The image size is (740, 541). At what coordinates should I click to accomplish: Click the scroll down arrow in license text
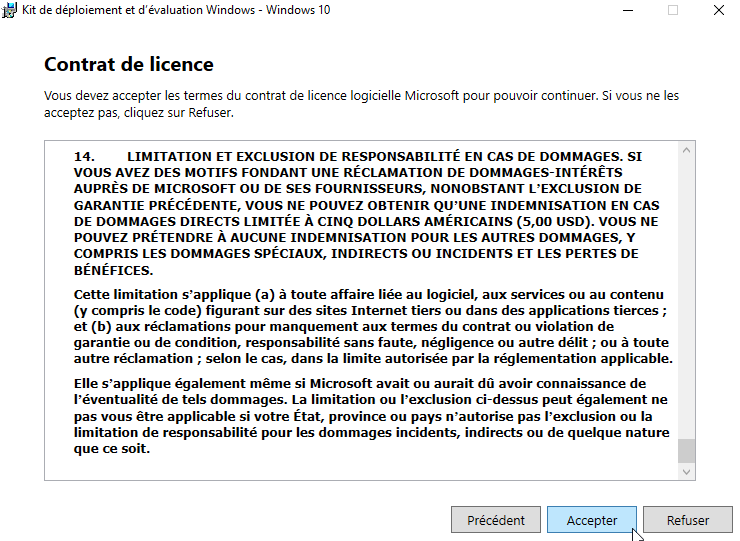click(686, 472)
